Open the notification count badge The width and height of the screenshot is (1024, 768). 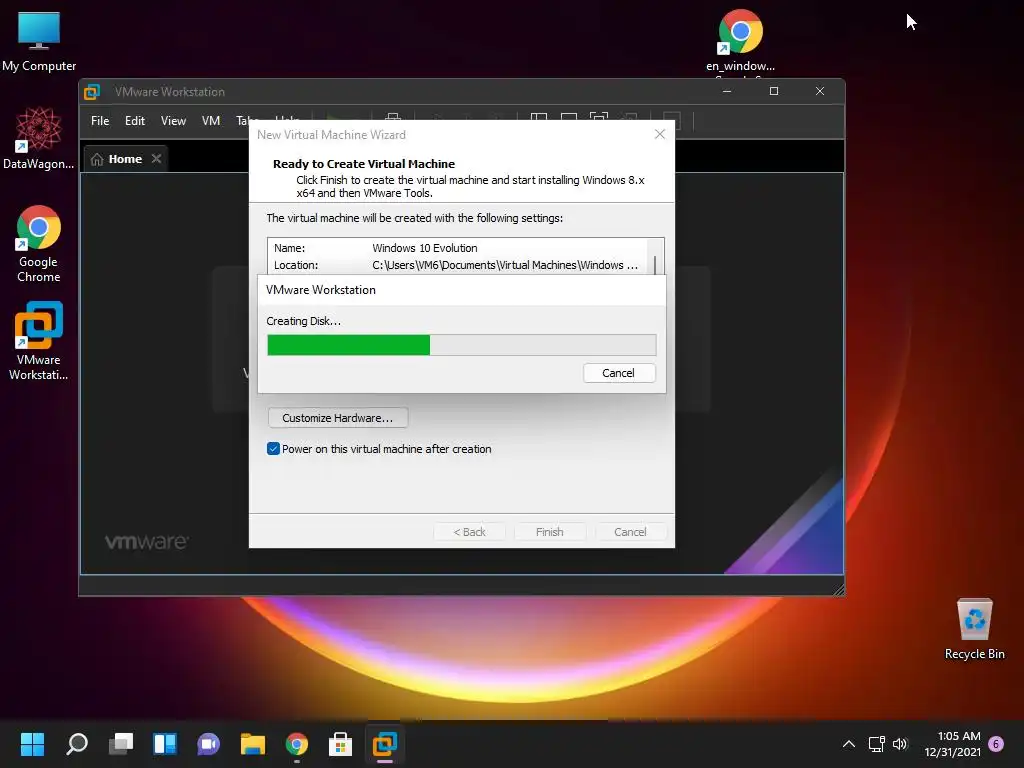996,744
